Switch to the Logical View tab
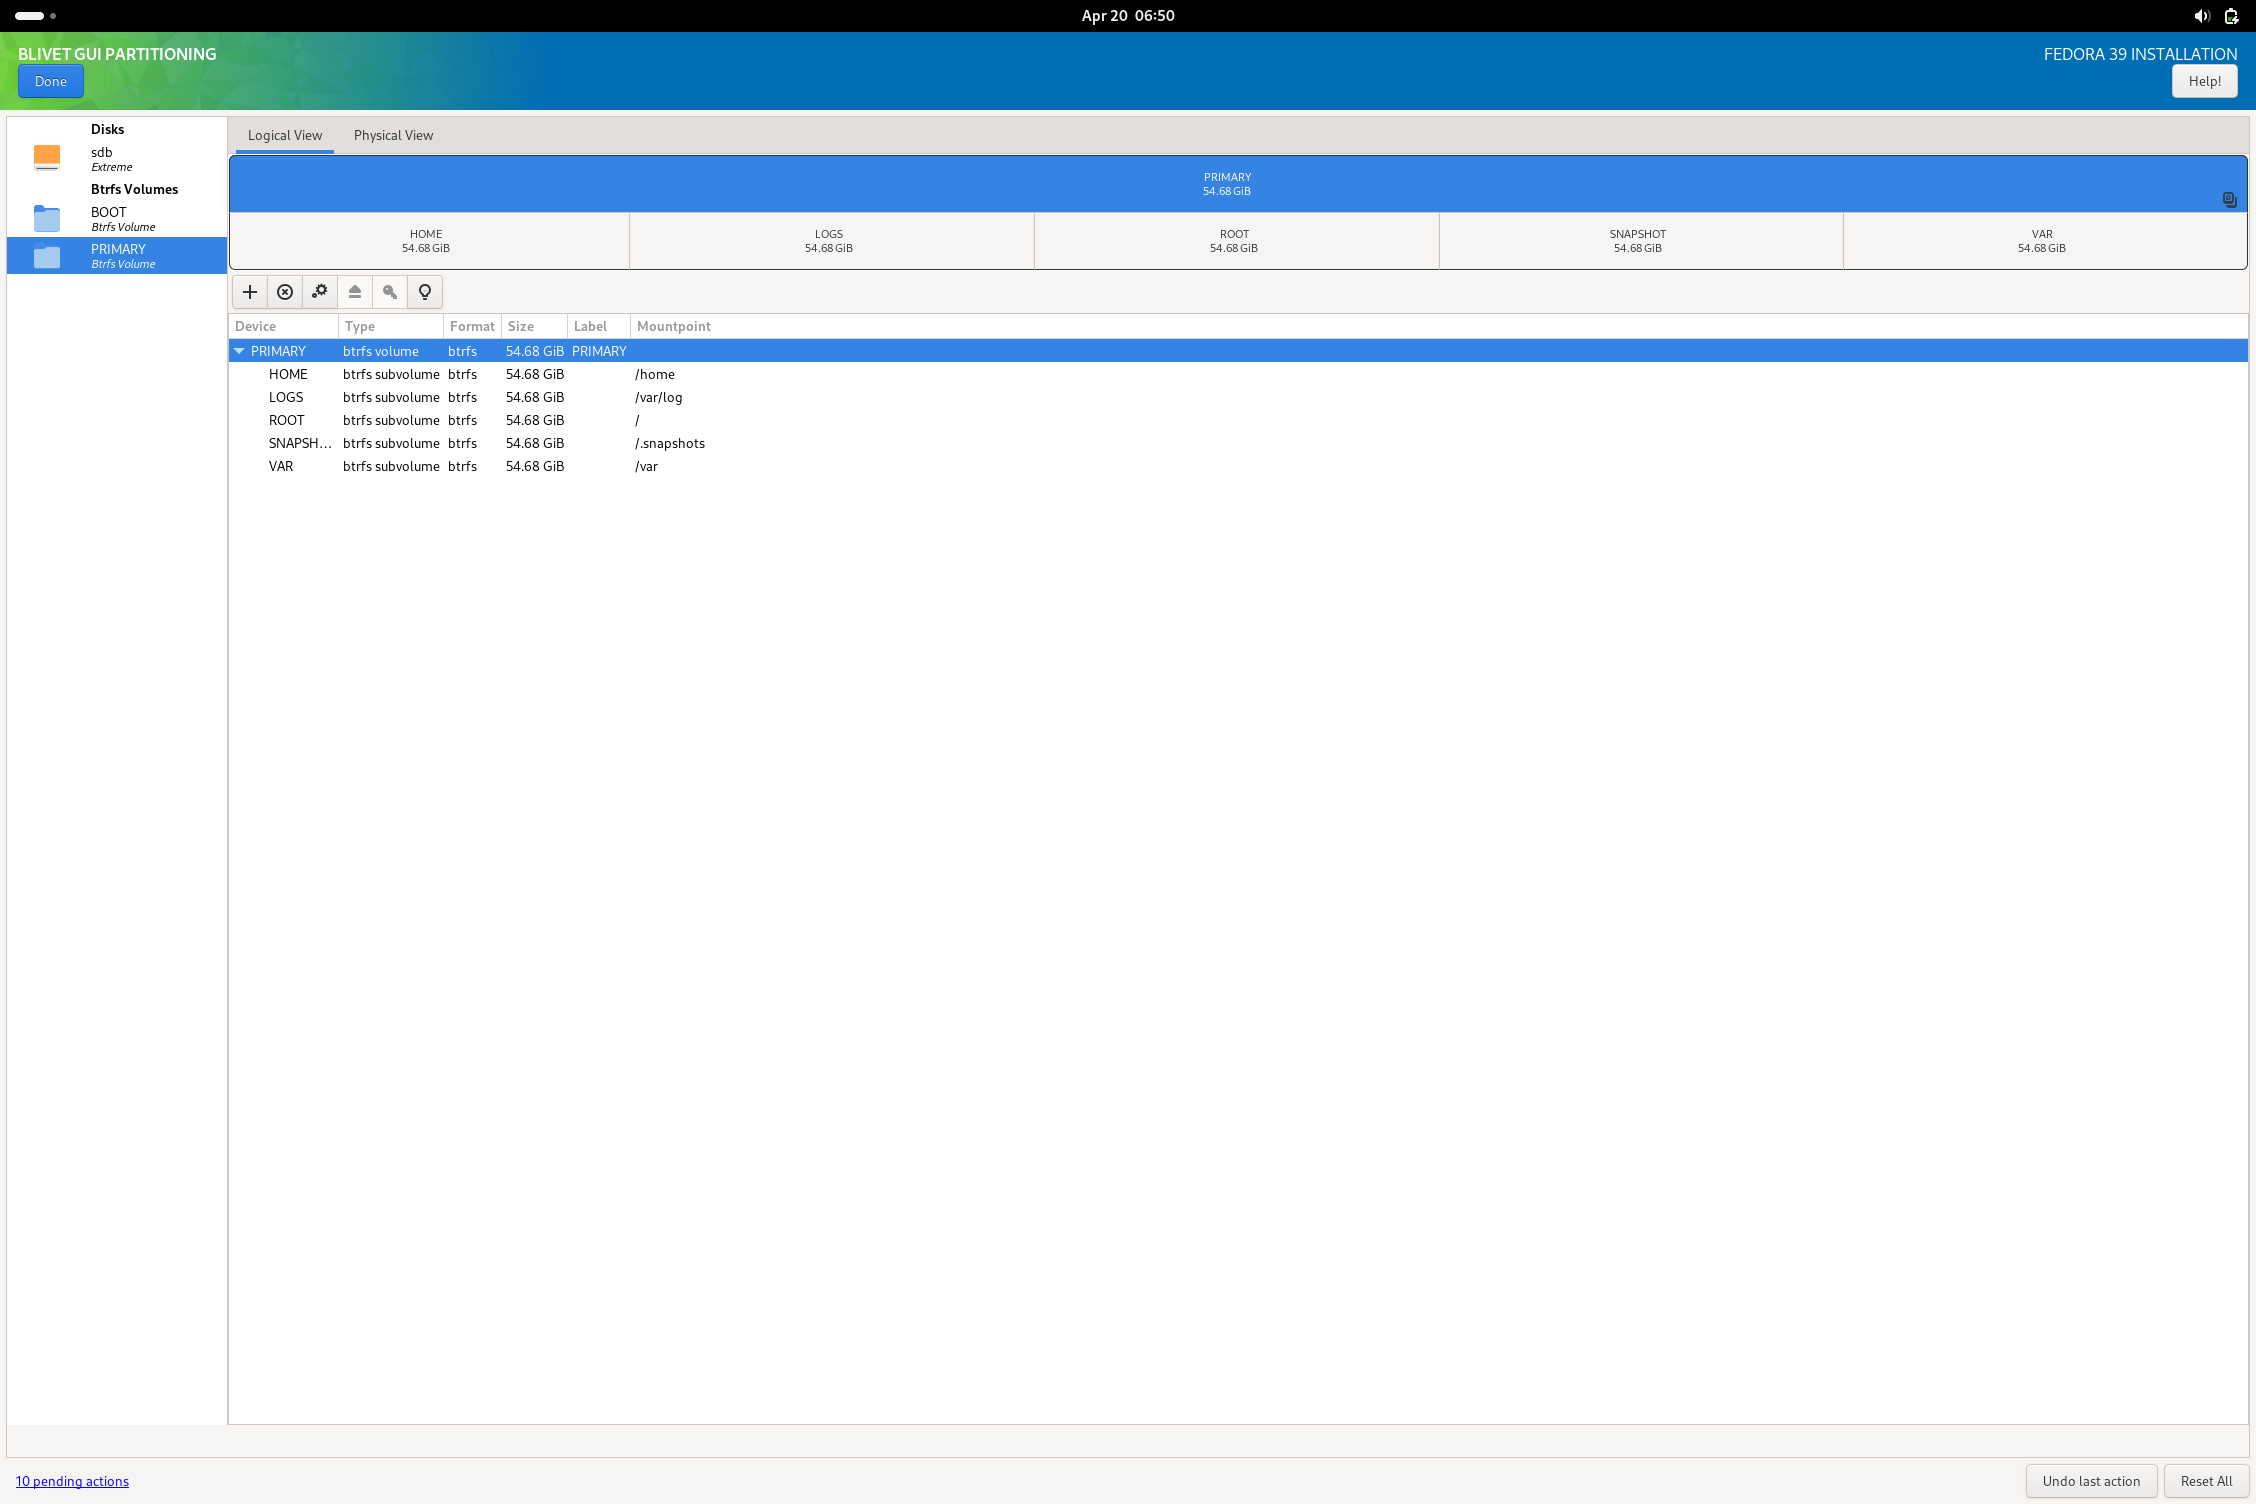Screen dimensions: 2256x1504 point(284,135)
